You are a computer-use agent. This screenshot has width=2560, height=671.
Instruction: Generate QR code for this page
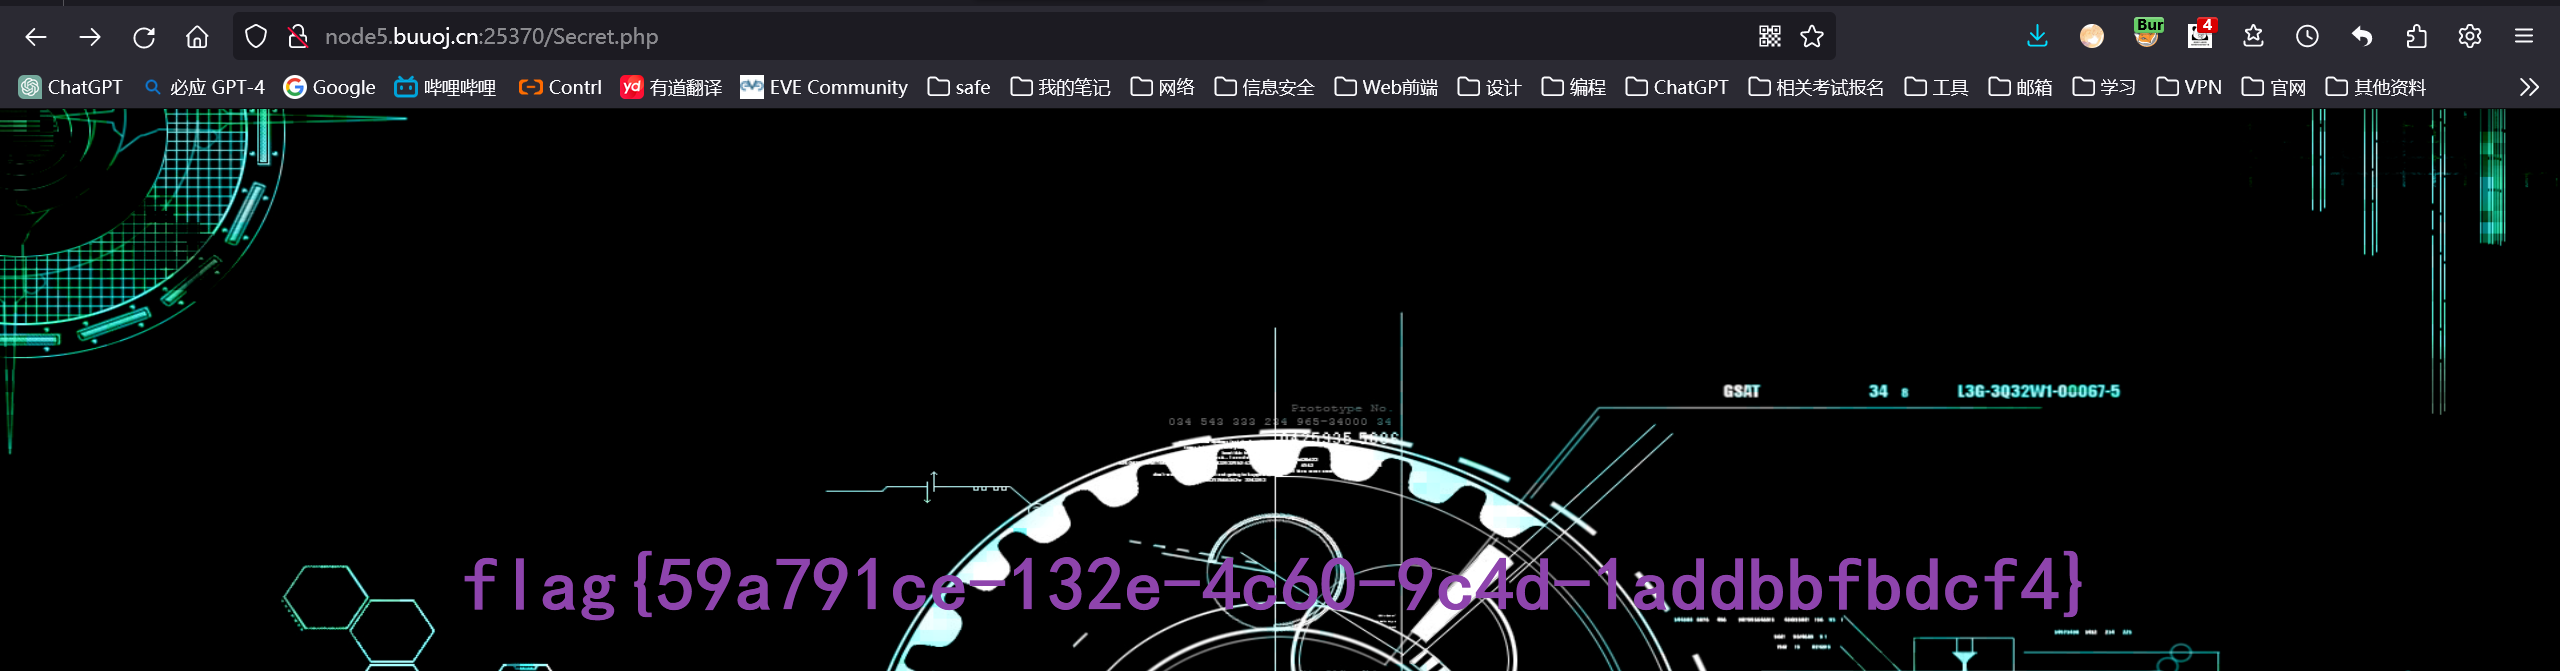1770,37
